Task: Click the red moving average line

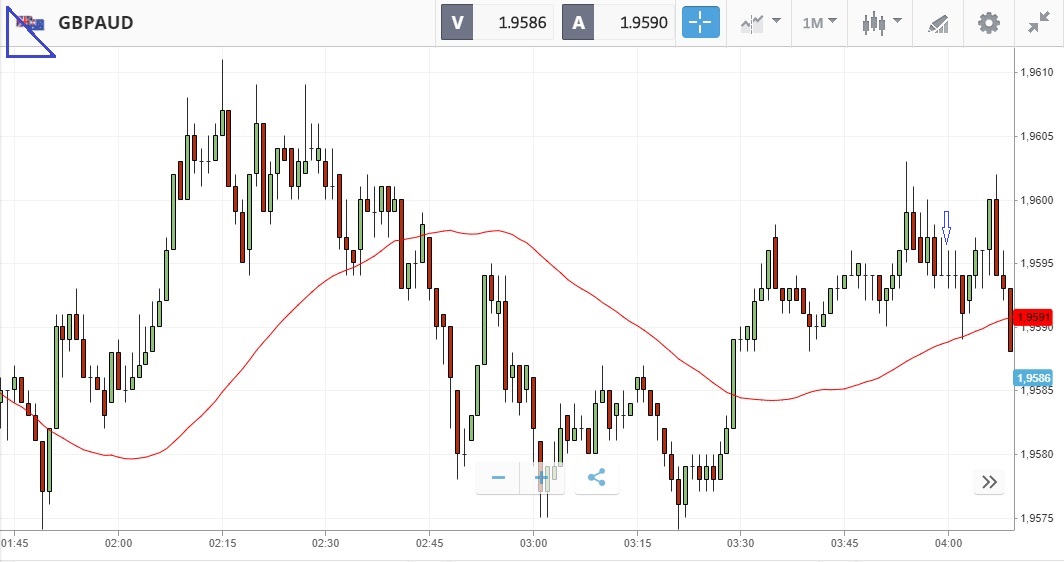Action: (300, 299)
